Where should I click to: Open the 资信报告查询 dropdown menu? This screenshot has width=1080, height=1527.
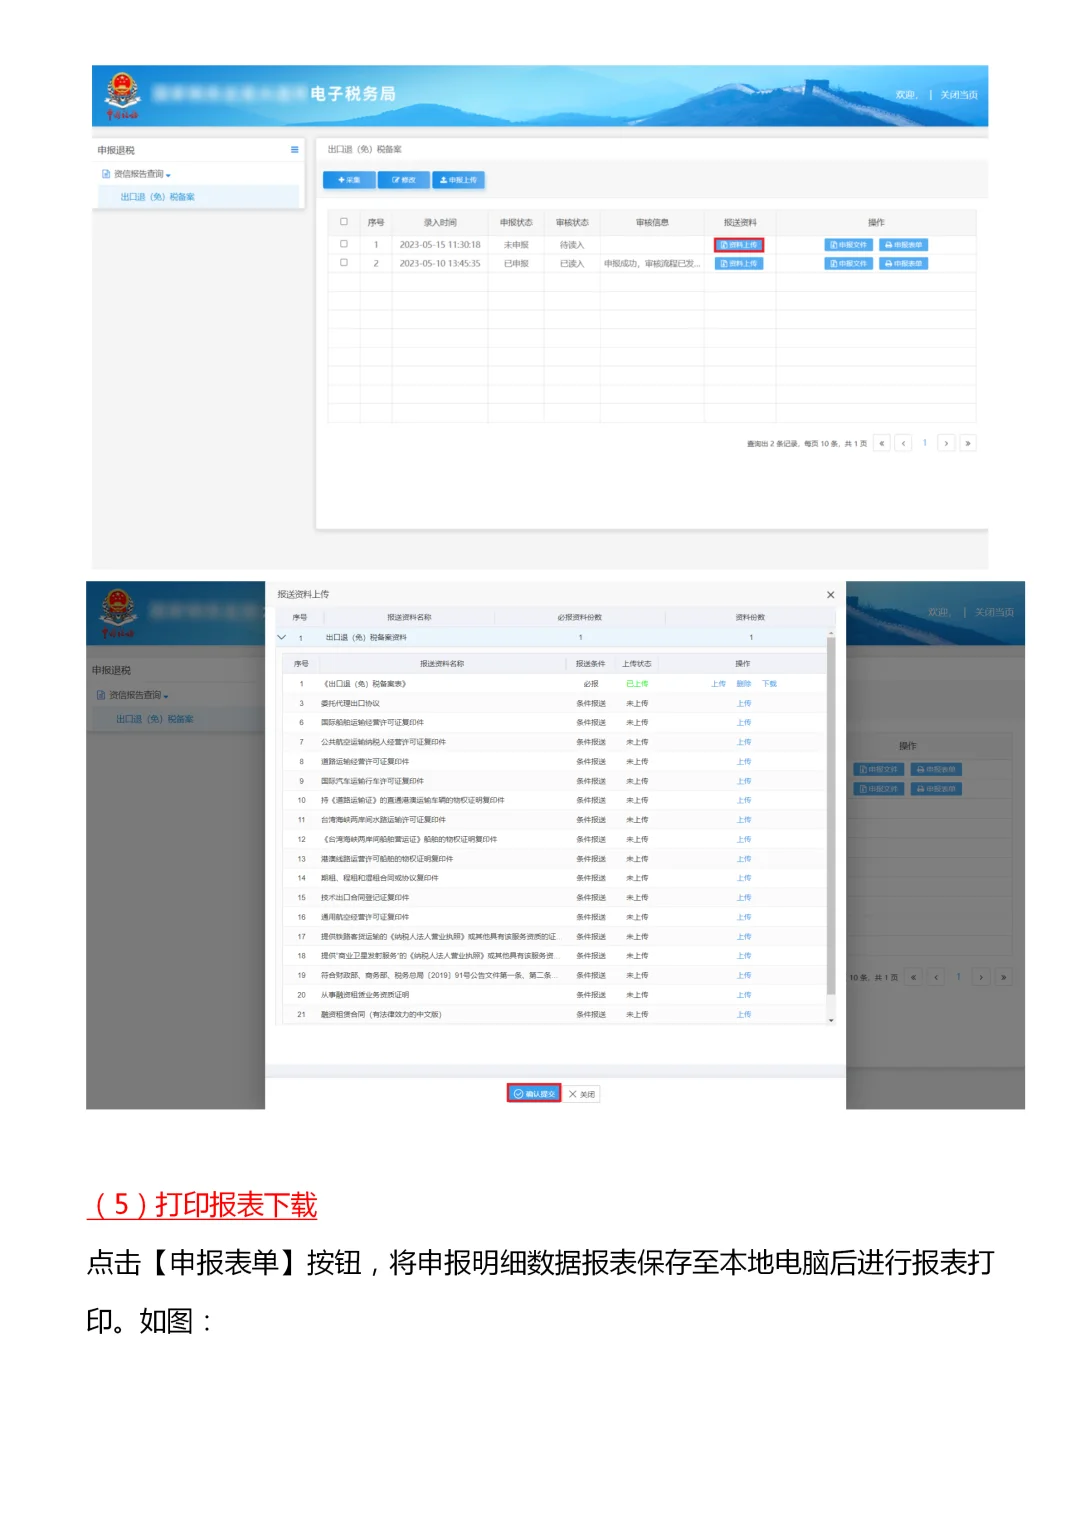140,171
